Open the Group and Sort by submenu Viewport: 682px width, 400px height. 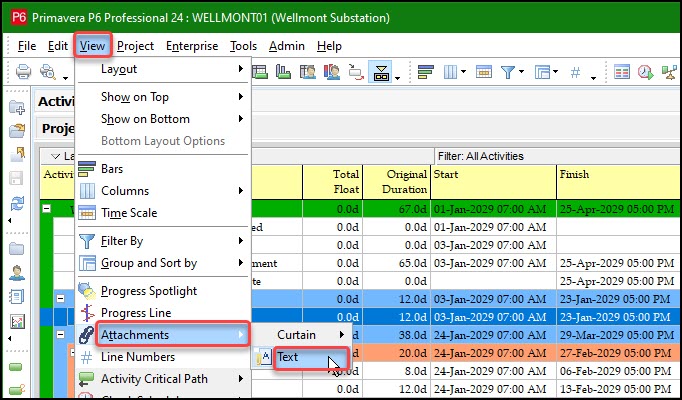(x=163, y=263)
